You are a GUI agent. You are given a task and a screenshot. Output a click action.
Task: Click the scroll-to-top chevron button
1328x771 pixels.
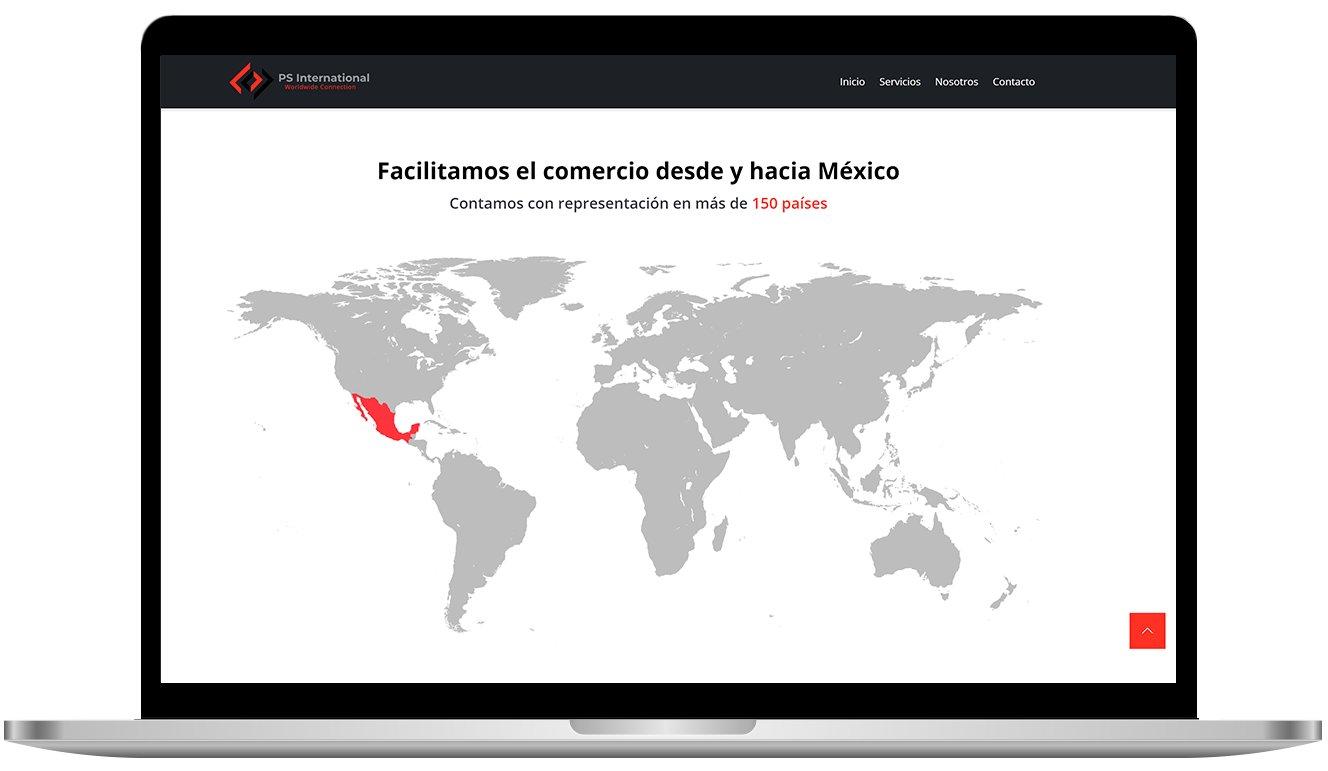[1147, 631]
